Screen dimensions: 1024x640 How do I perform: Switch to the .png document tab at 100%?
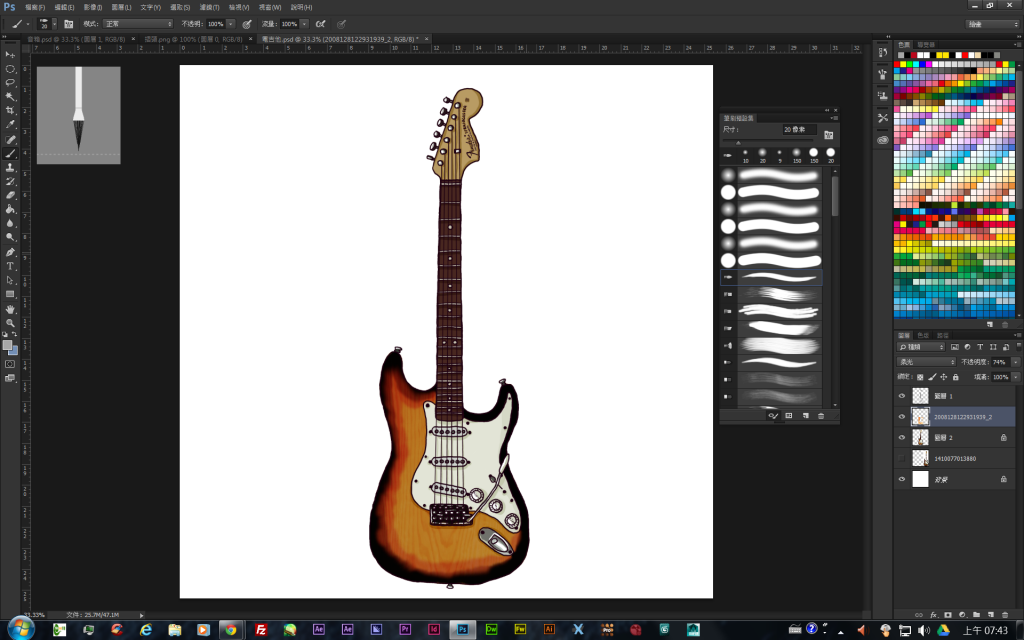[x=195, y=39]
